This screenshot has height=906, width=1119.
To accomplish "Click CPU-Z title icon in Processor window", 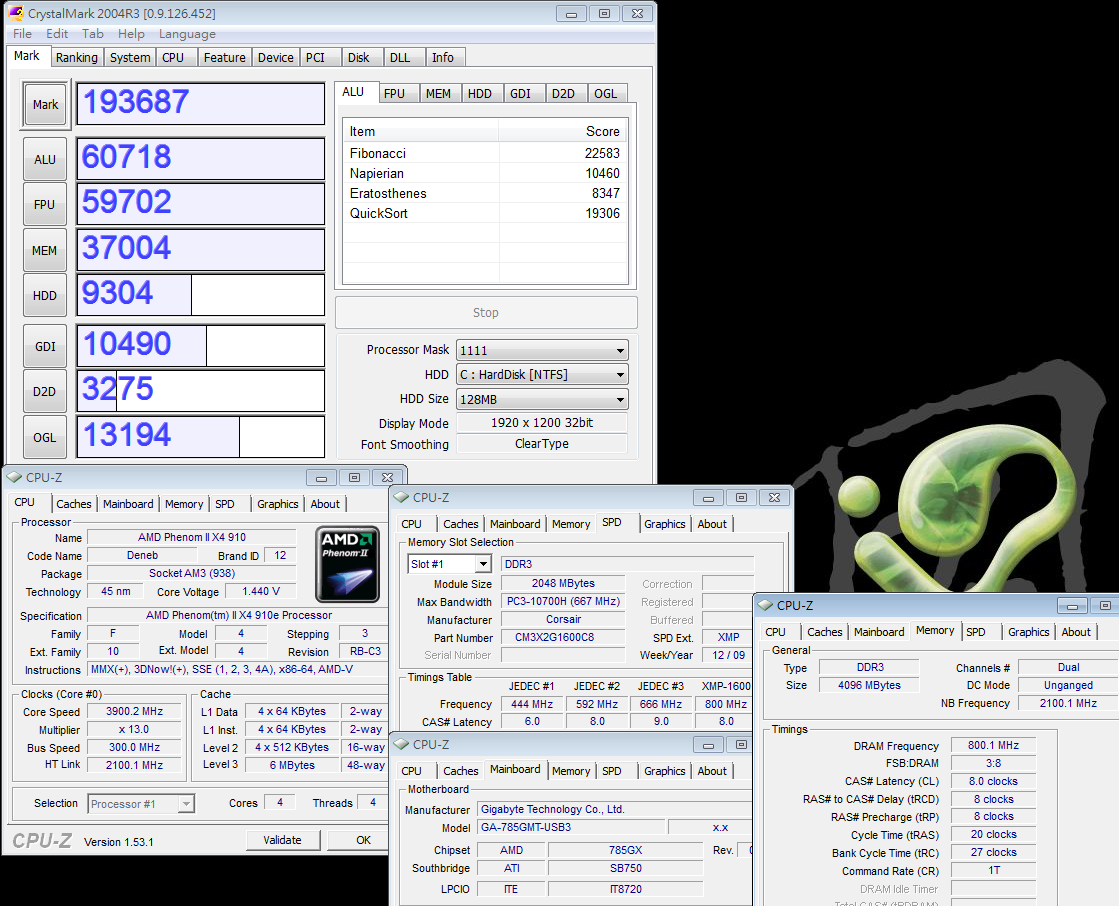I will 14,477.
